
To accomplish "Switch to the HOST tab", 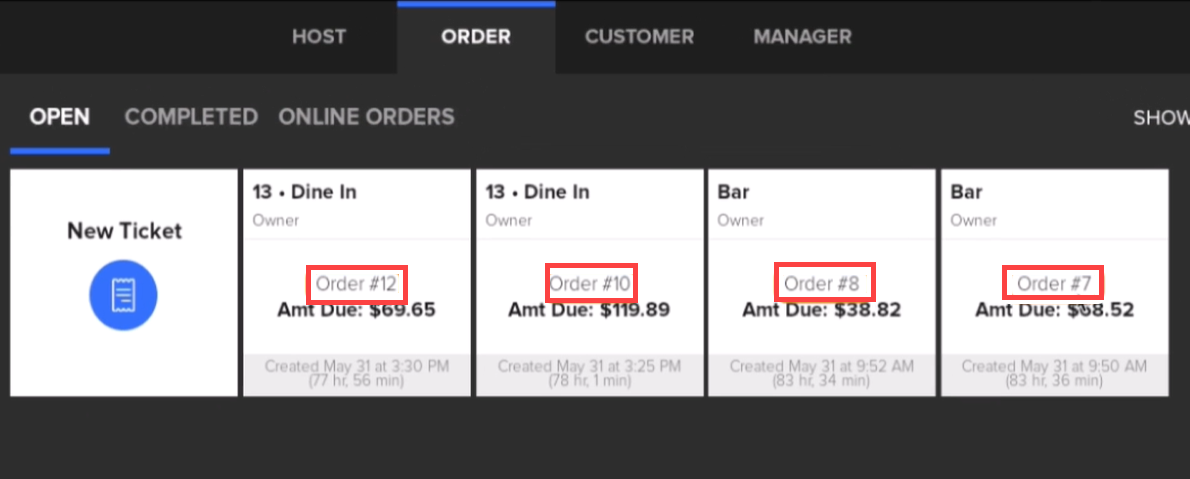I will [318, 37].
